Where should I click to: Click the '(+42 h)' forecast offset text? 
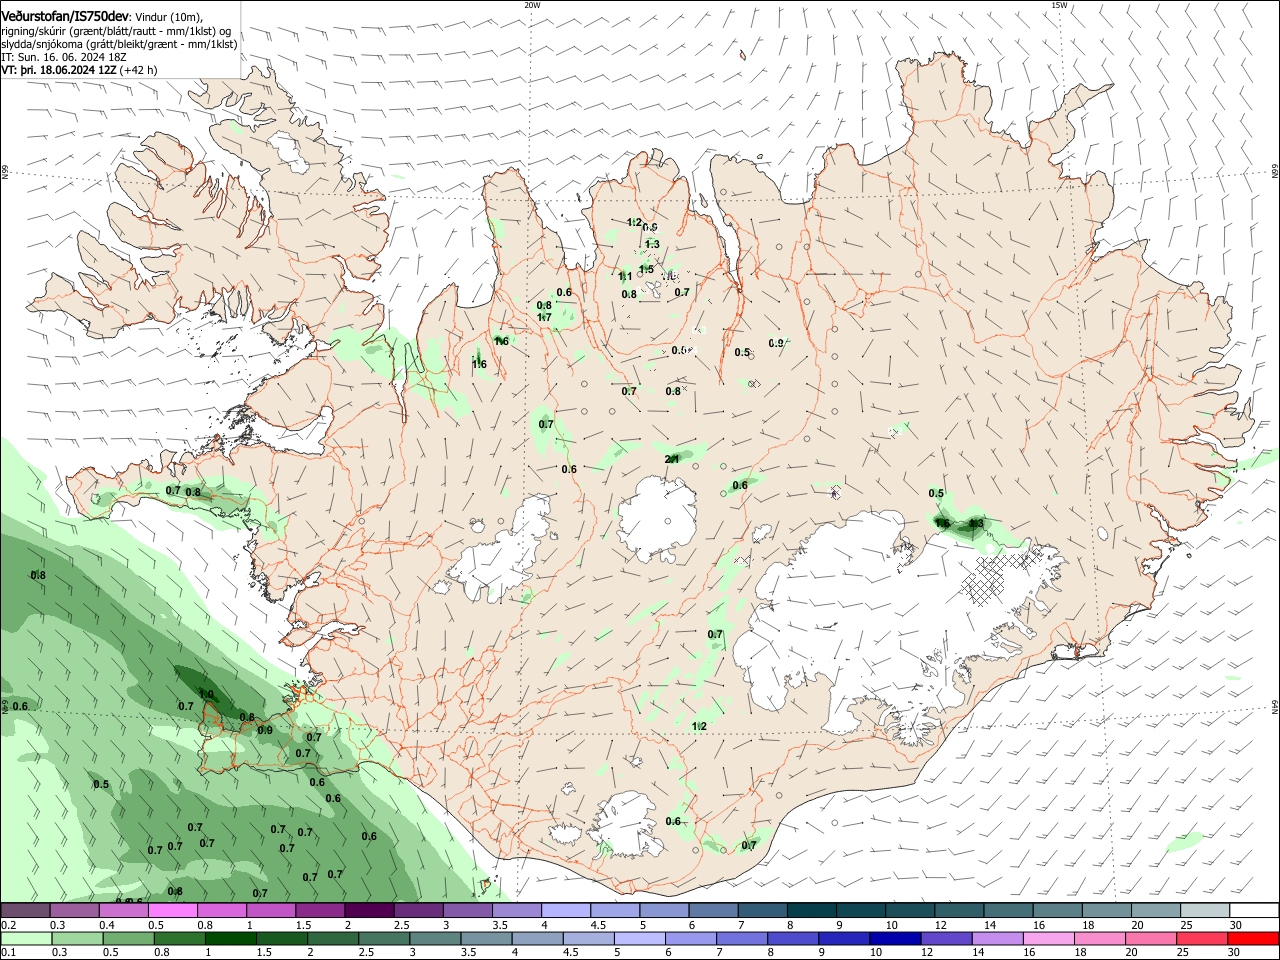point(139,70)
